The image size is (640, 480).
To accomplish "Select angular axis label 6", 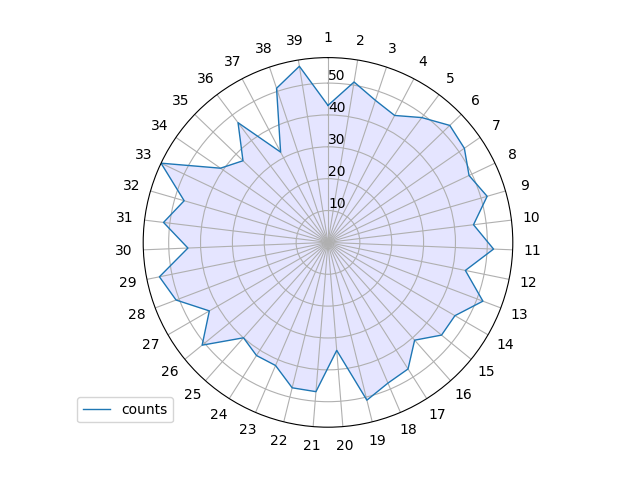I will pos(475,100).
